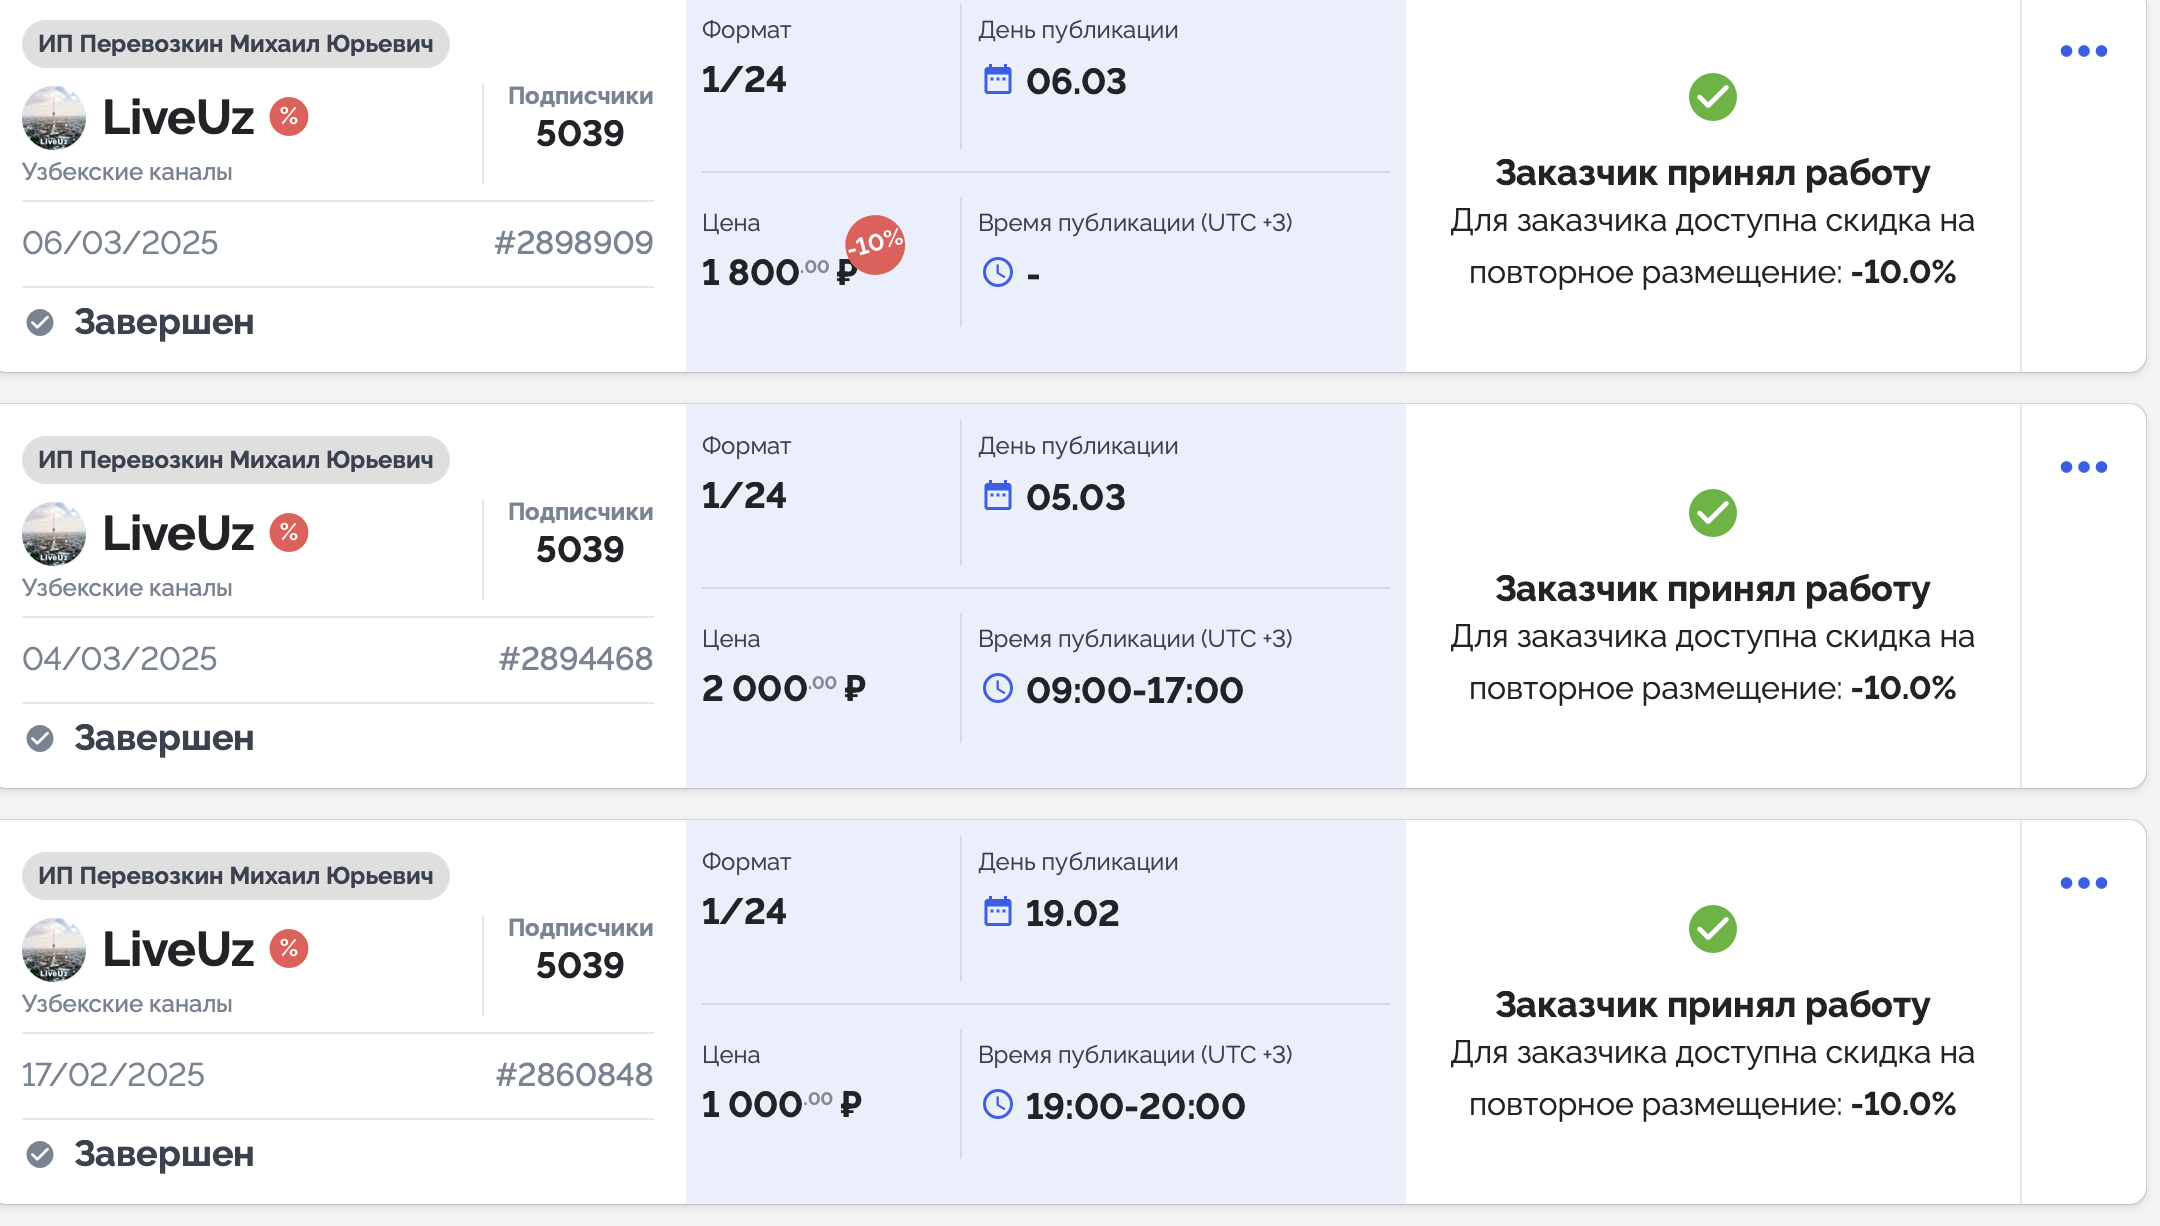Click red percent badge on first LiveUz
This screenshot has height=1226, width=2160.
tap(289, 117)
